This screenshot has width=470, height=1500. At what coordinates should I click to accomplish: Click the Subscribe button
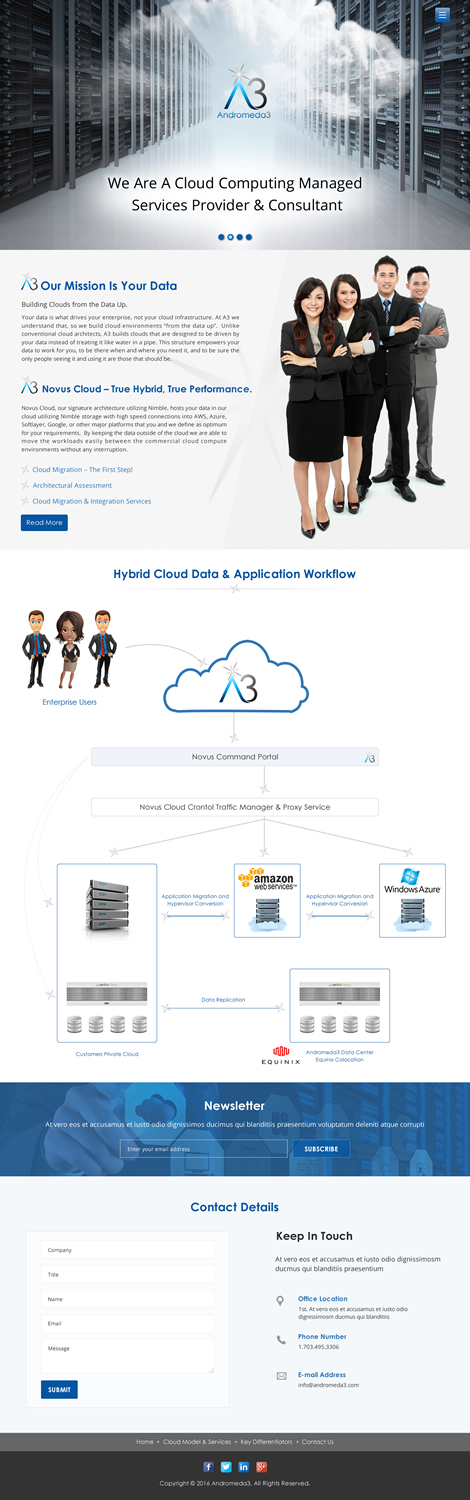[x=321, y=1149]
